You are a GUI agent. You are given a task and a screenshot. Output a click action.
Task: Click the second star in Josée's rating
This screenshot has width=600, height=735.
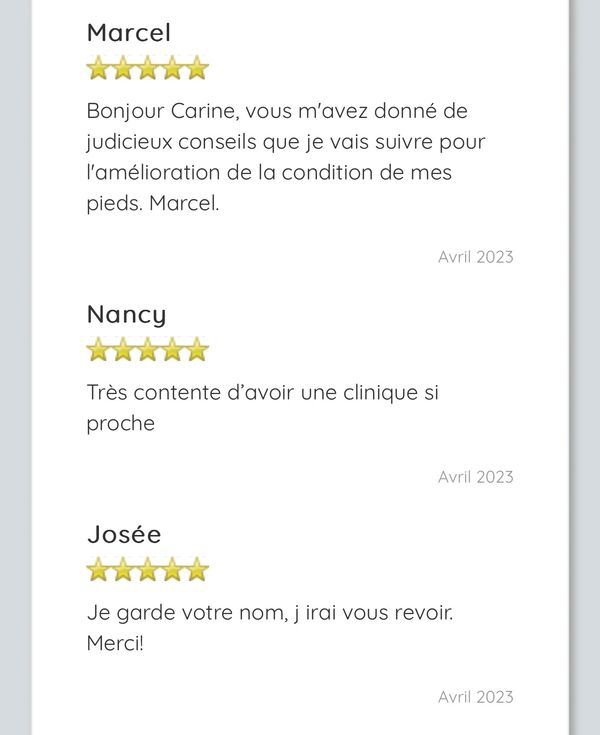point(124,570)
